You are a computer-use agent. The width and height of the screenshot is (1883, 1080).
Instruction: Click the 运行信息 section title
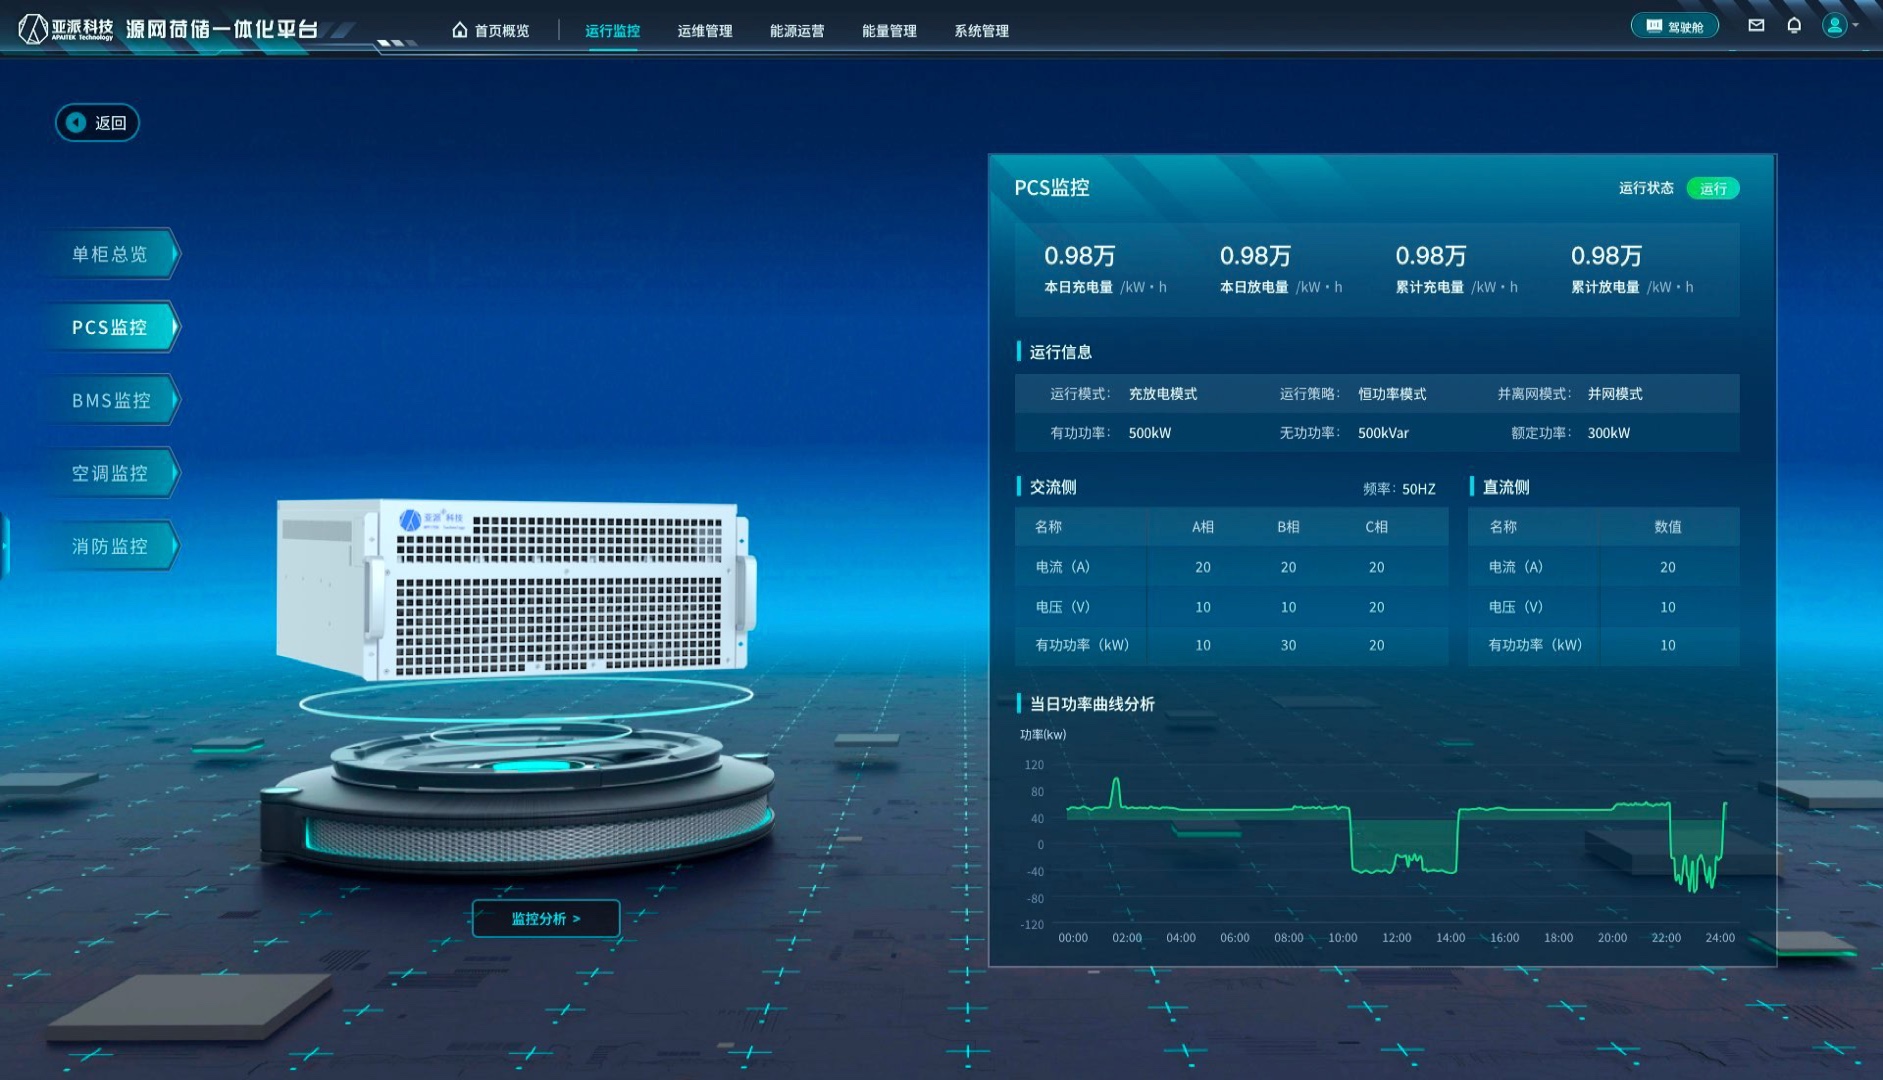click(1061, 352)
